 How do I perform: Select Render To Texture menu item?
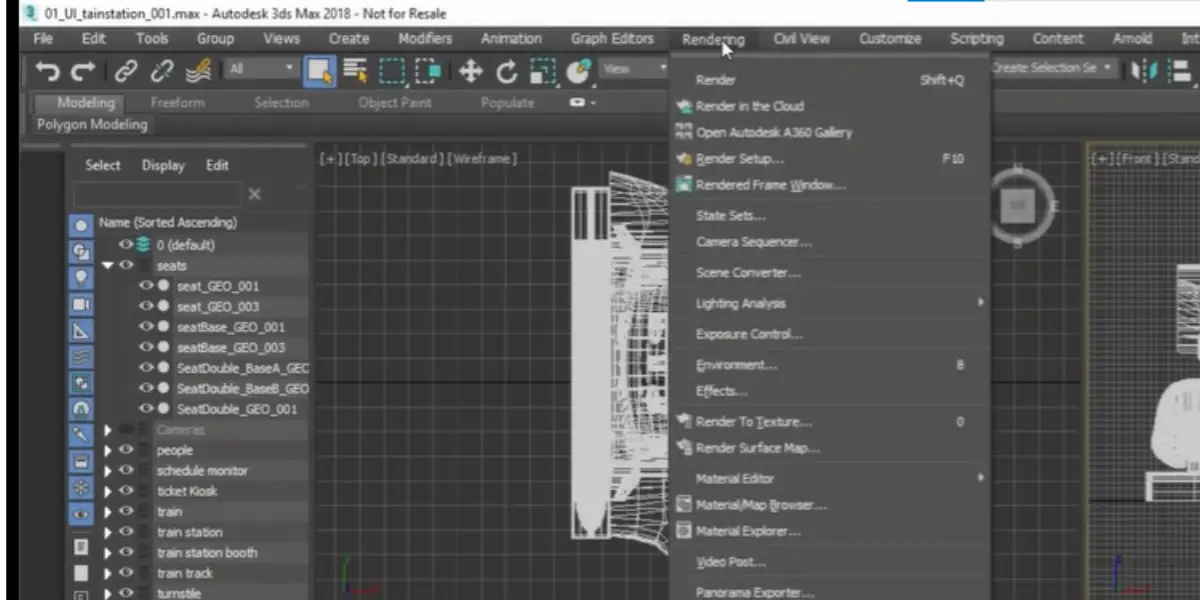pyautogui.click(x=754, y=422)
